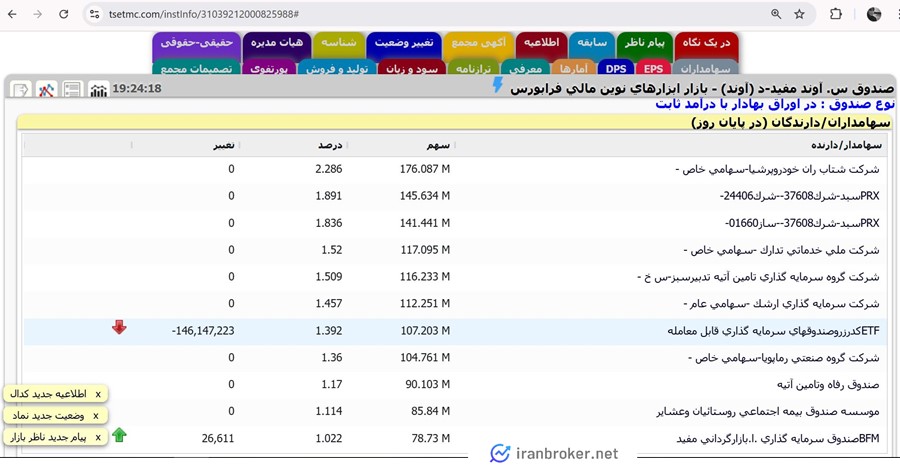Select صندوق بیمه اجتماعی روستائیان row
This screenshot has width=900, height=470.
pyautogui.click(x=455, y=411)
